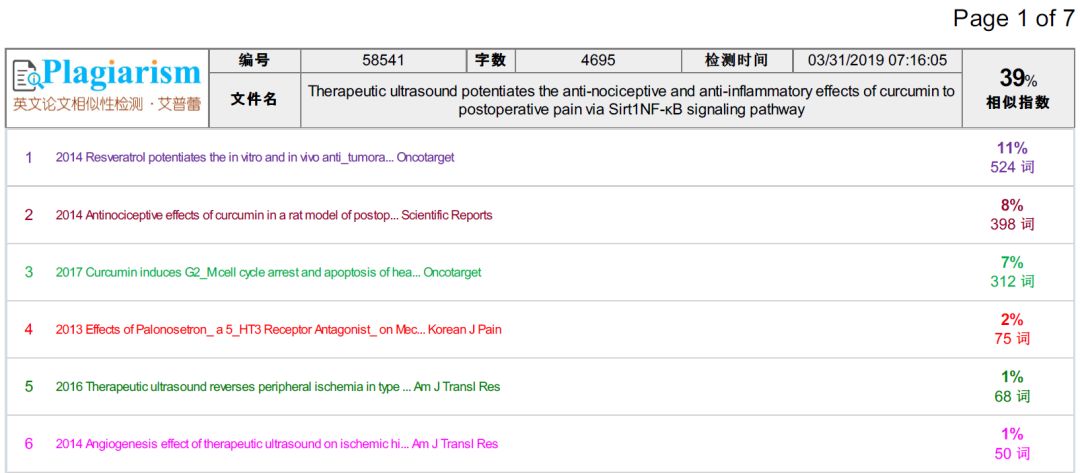Click the detection timestamp 03/31/2019 07:16:05

pyautogui.click(x=877, y=61)
